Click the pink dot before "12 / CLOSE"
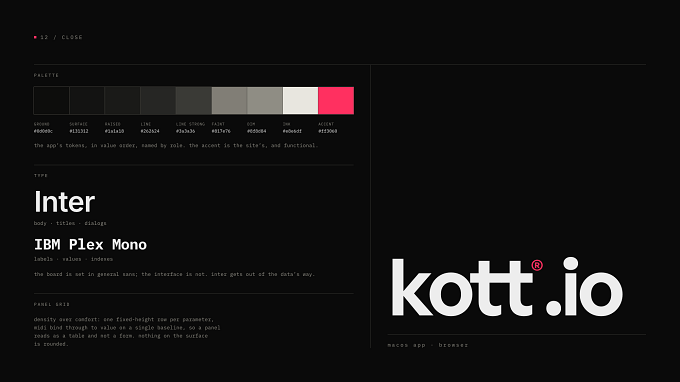680x382 pixels. 35,37
